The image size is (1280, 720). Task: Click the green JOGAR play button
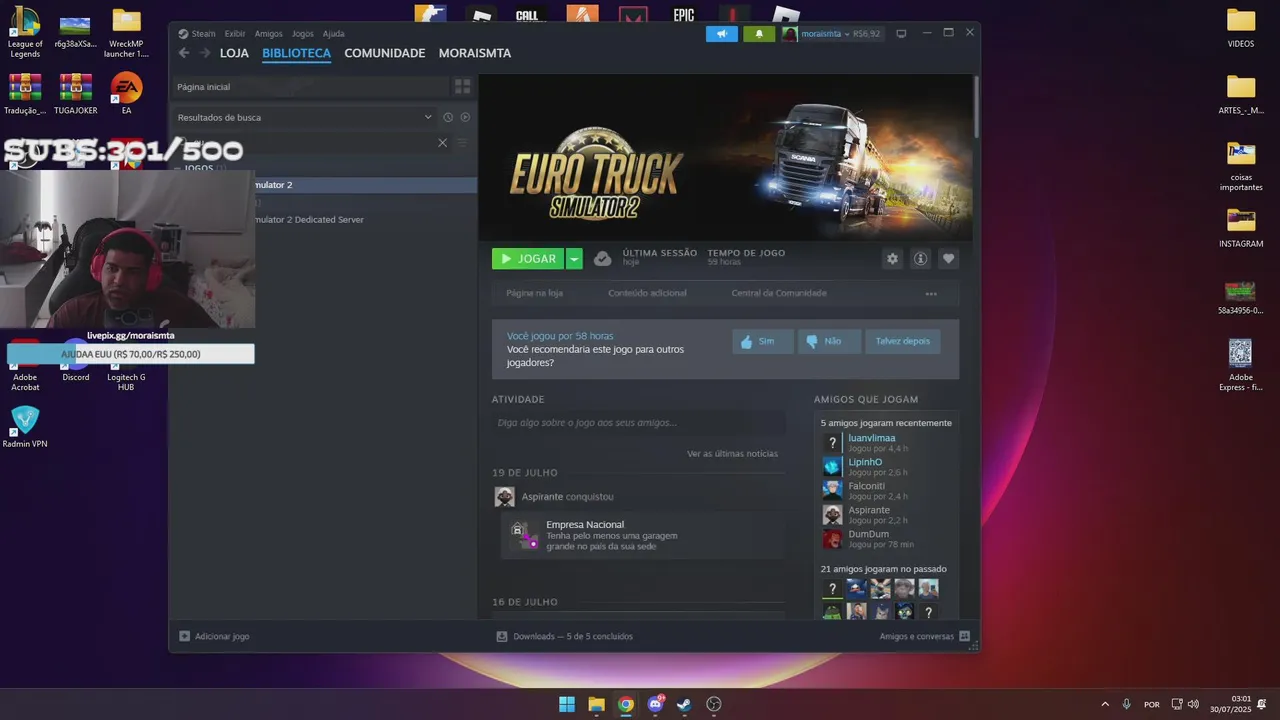528,259
